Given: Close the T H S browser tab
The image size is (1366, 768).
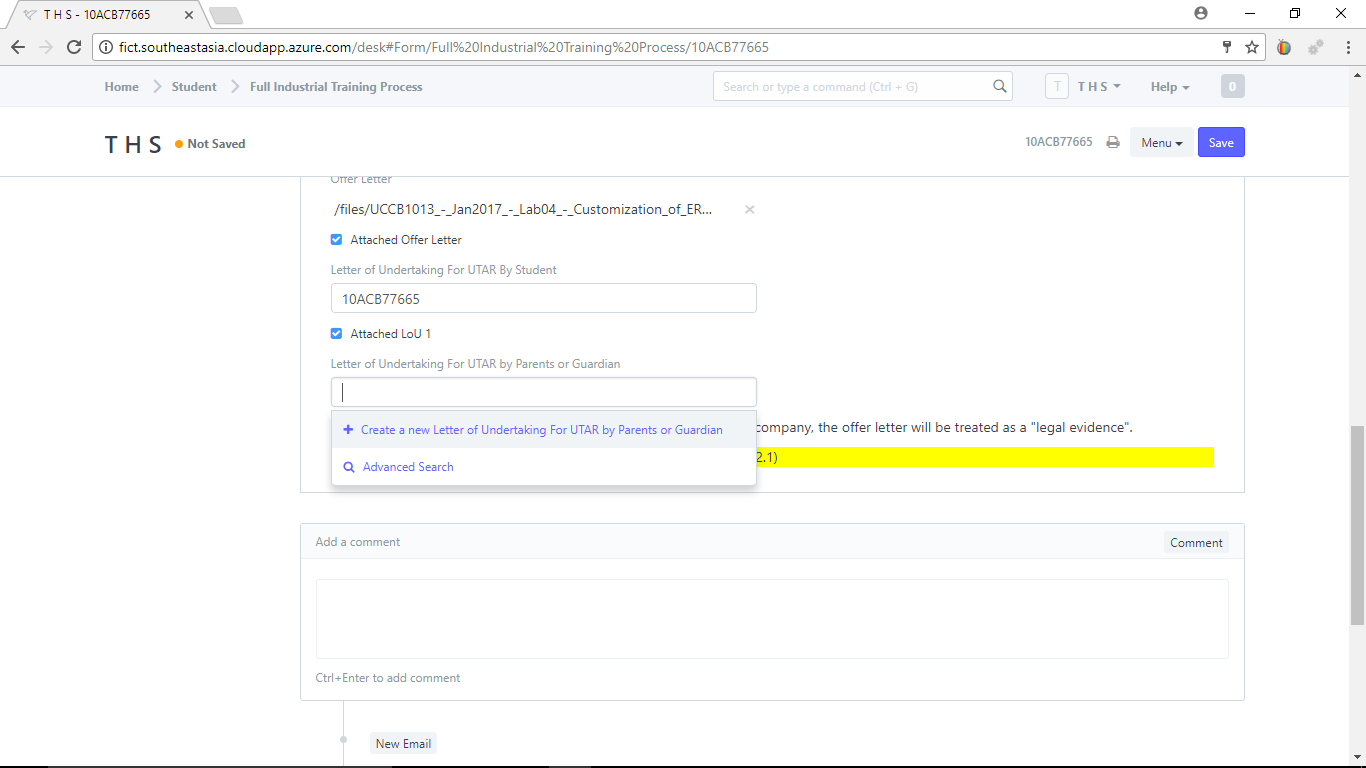Looking at the screenshot, I should 189,15.
